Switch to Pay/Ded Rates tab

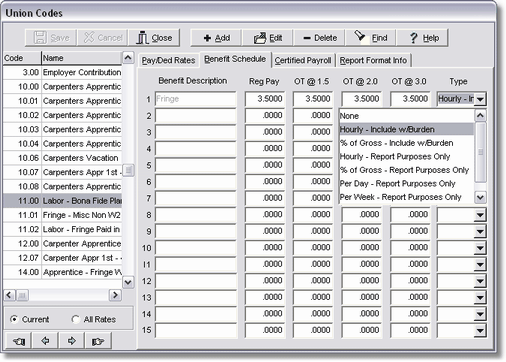[x=168, y=60]
